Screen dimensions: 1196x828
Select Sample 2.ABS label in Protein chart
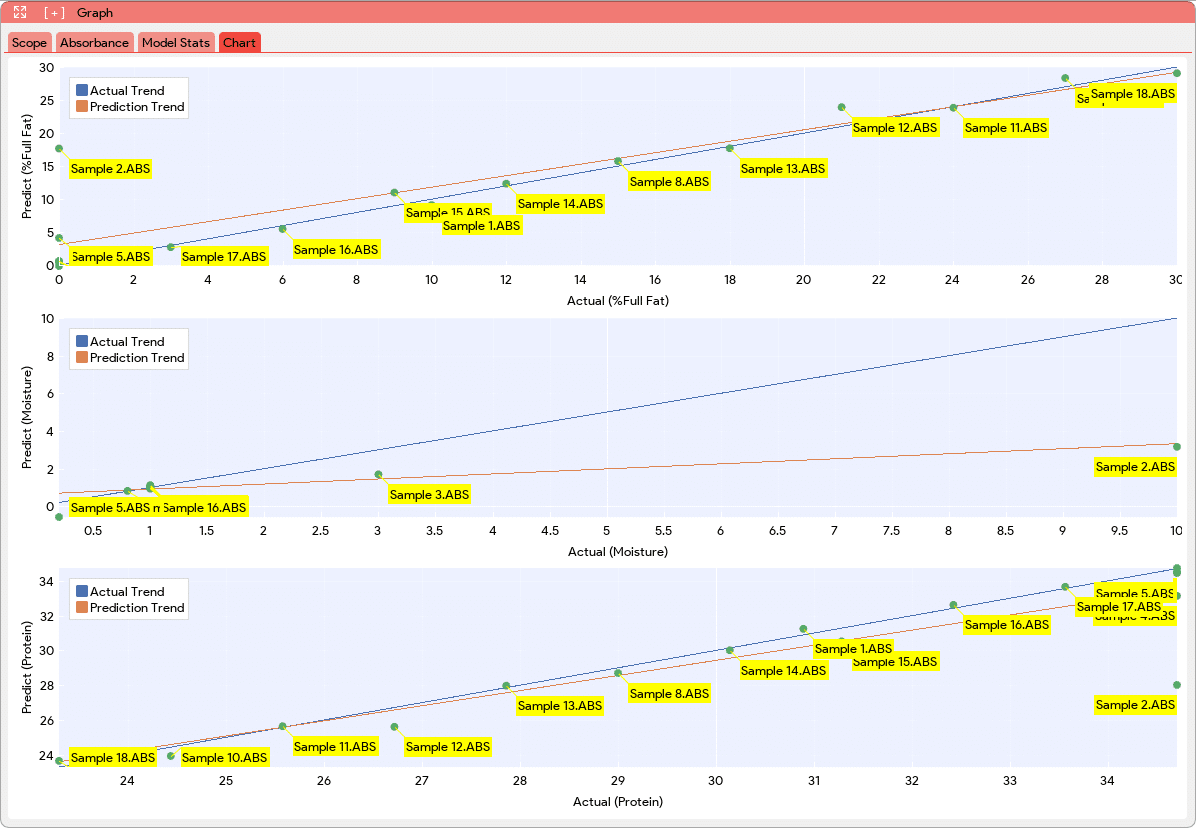point(1135,705)
